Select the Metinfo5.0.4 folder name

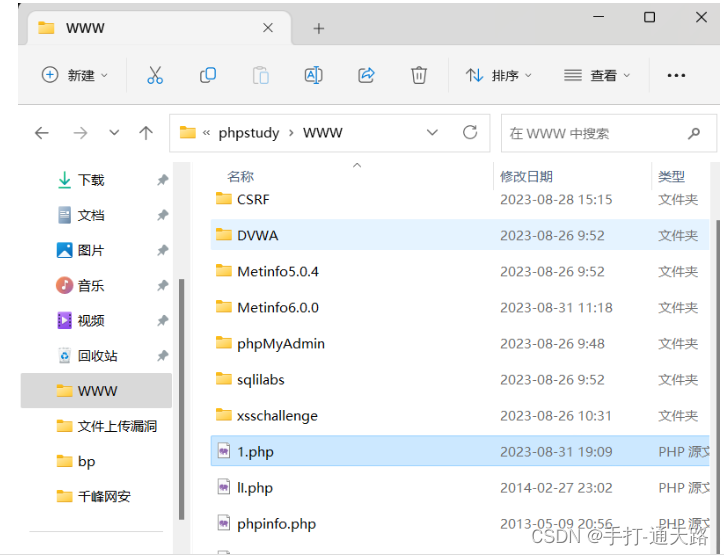pos(278,271)
